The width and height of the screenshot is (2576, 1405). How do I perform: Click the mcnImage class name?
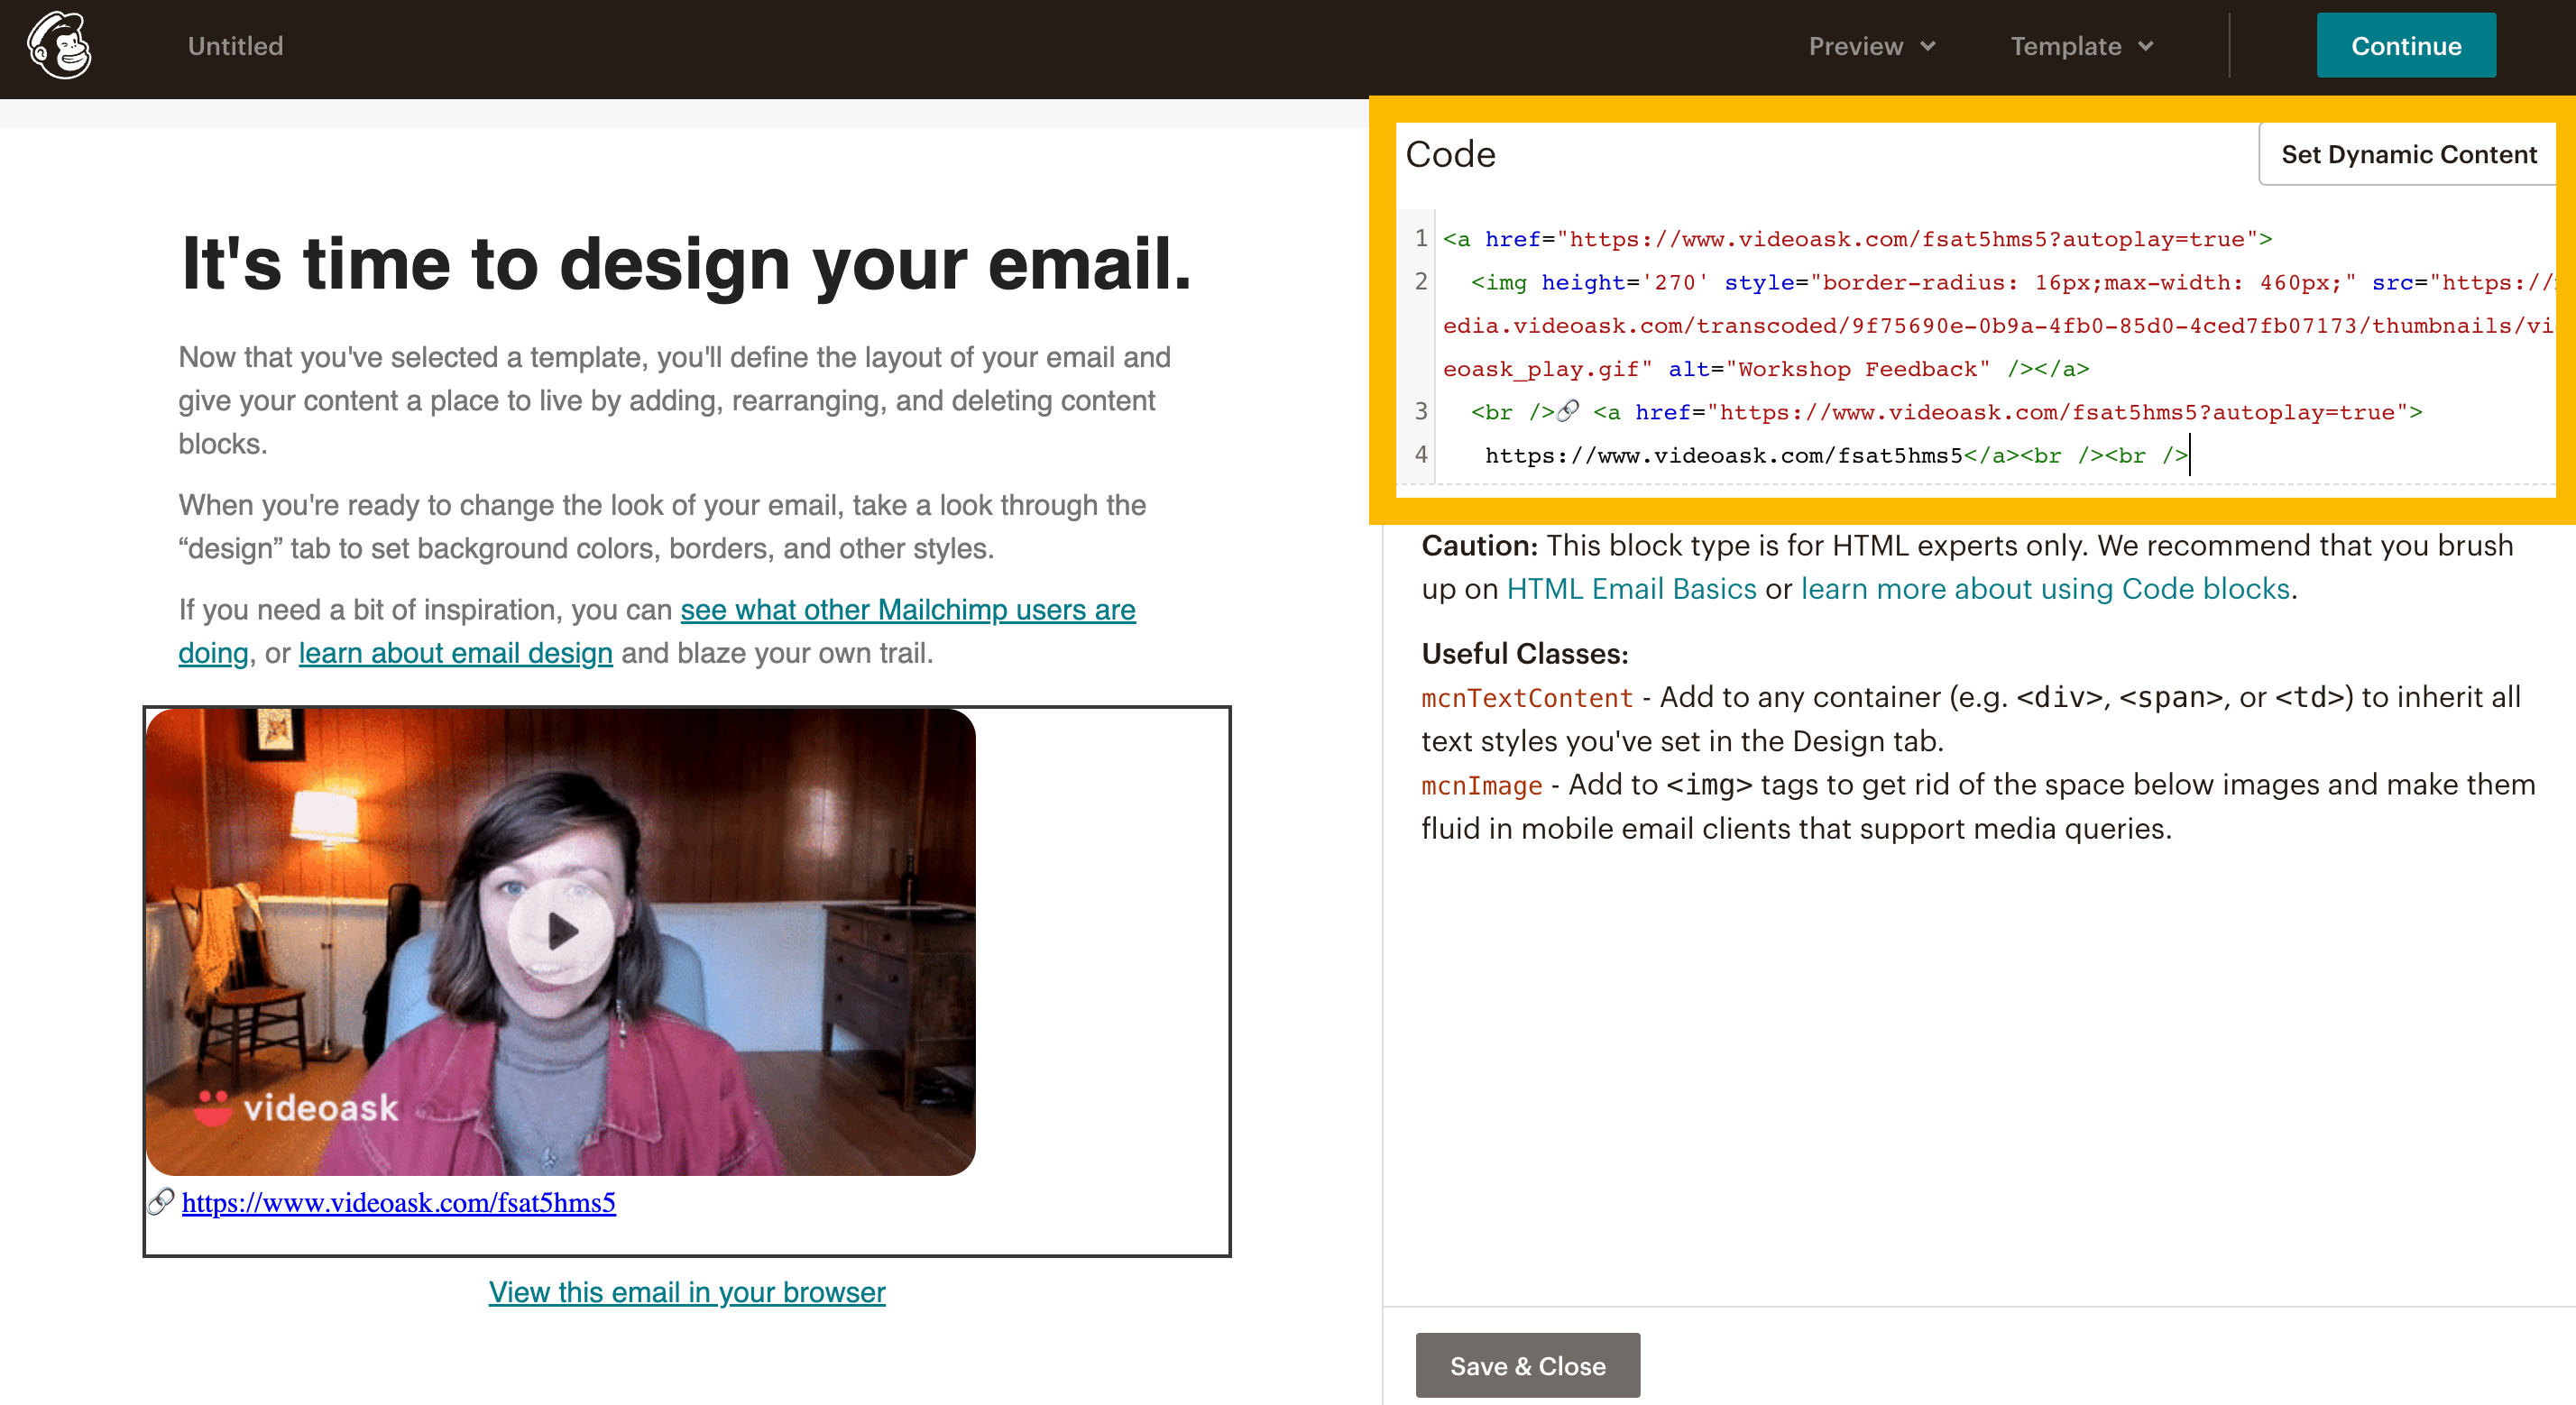(x=1481, y=785)
